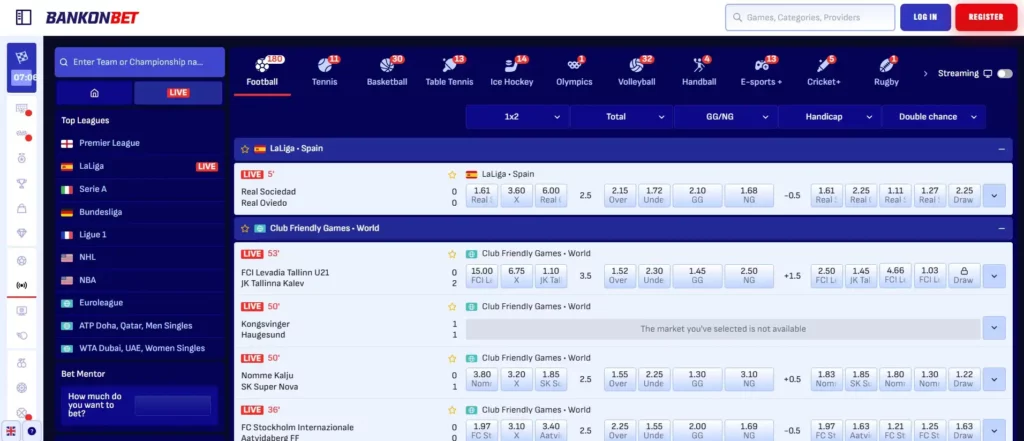The height and width of the screenshot is (441, 1024).
Task: Bet 2.50 NG on FCI Levadia match
Action: point(748,275)
